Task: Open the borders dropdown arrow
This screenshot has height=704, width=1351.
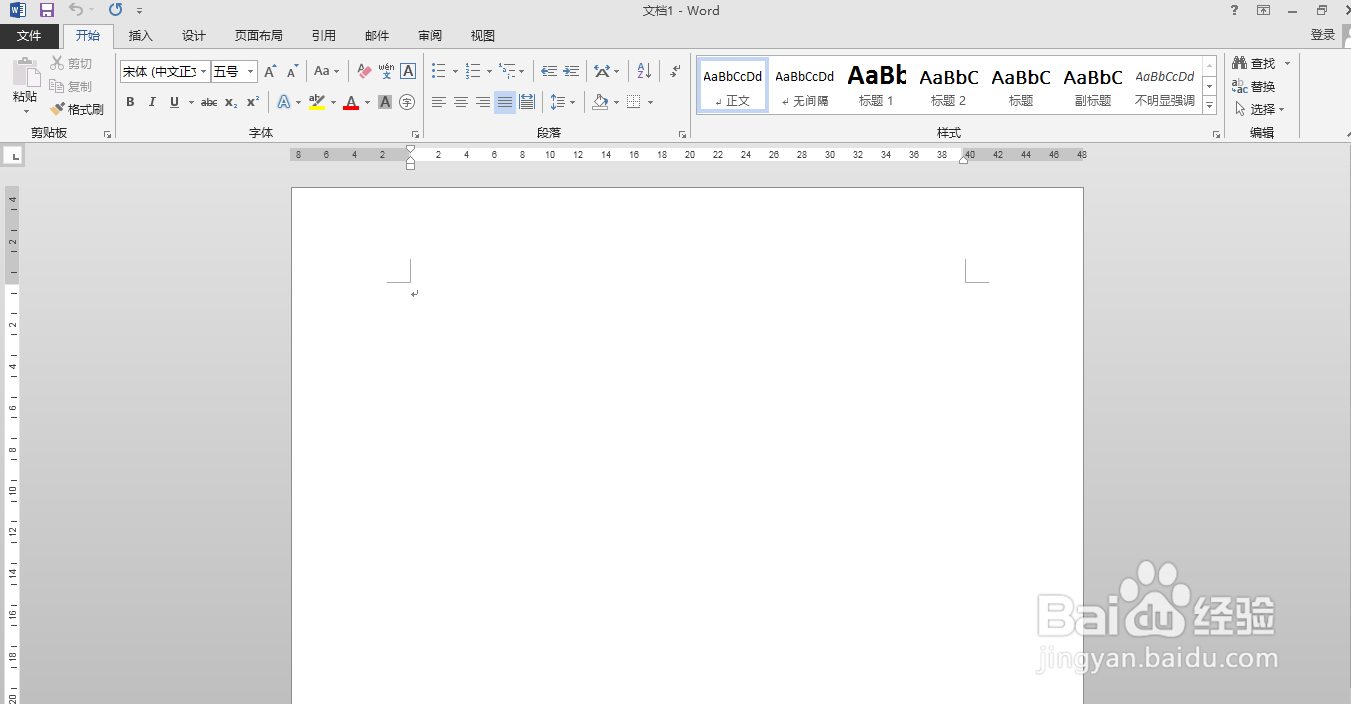Action: 650,102
